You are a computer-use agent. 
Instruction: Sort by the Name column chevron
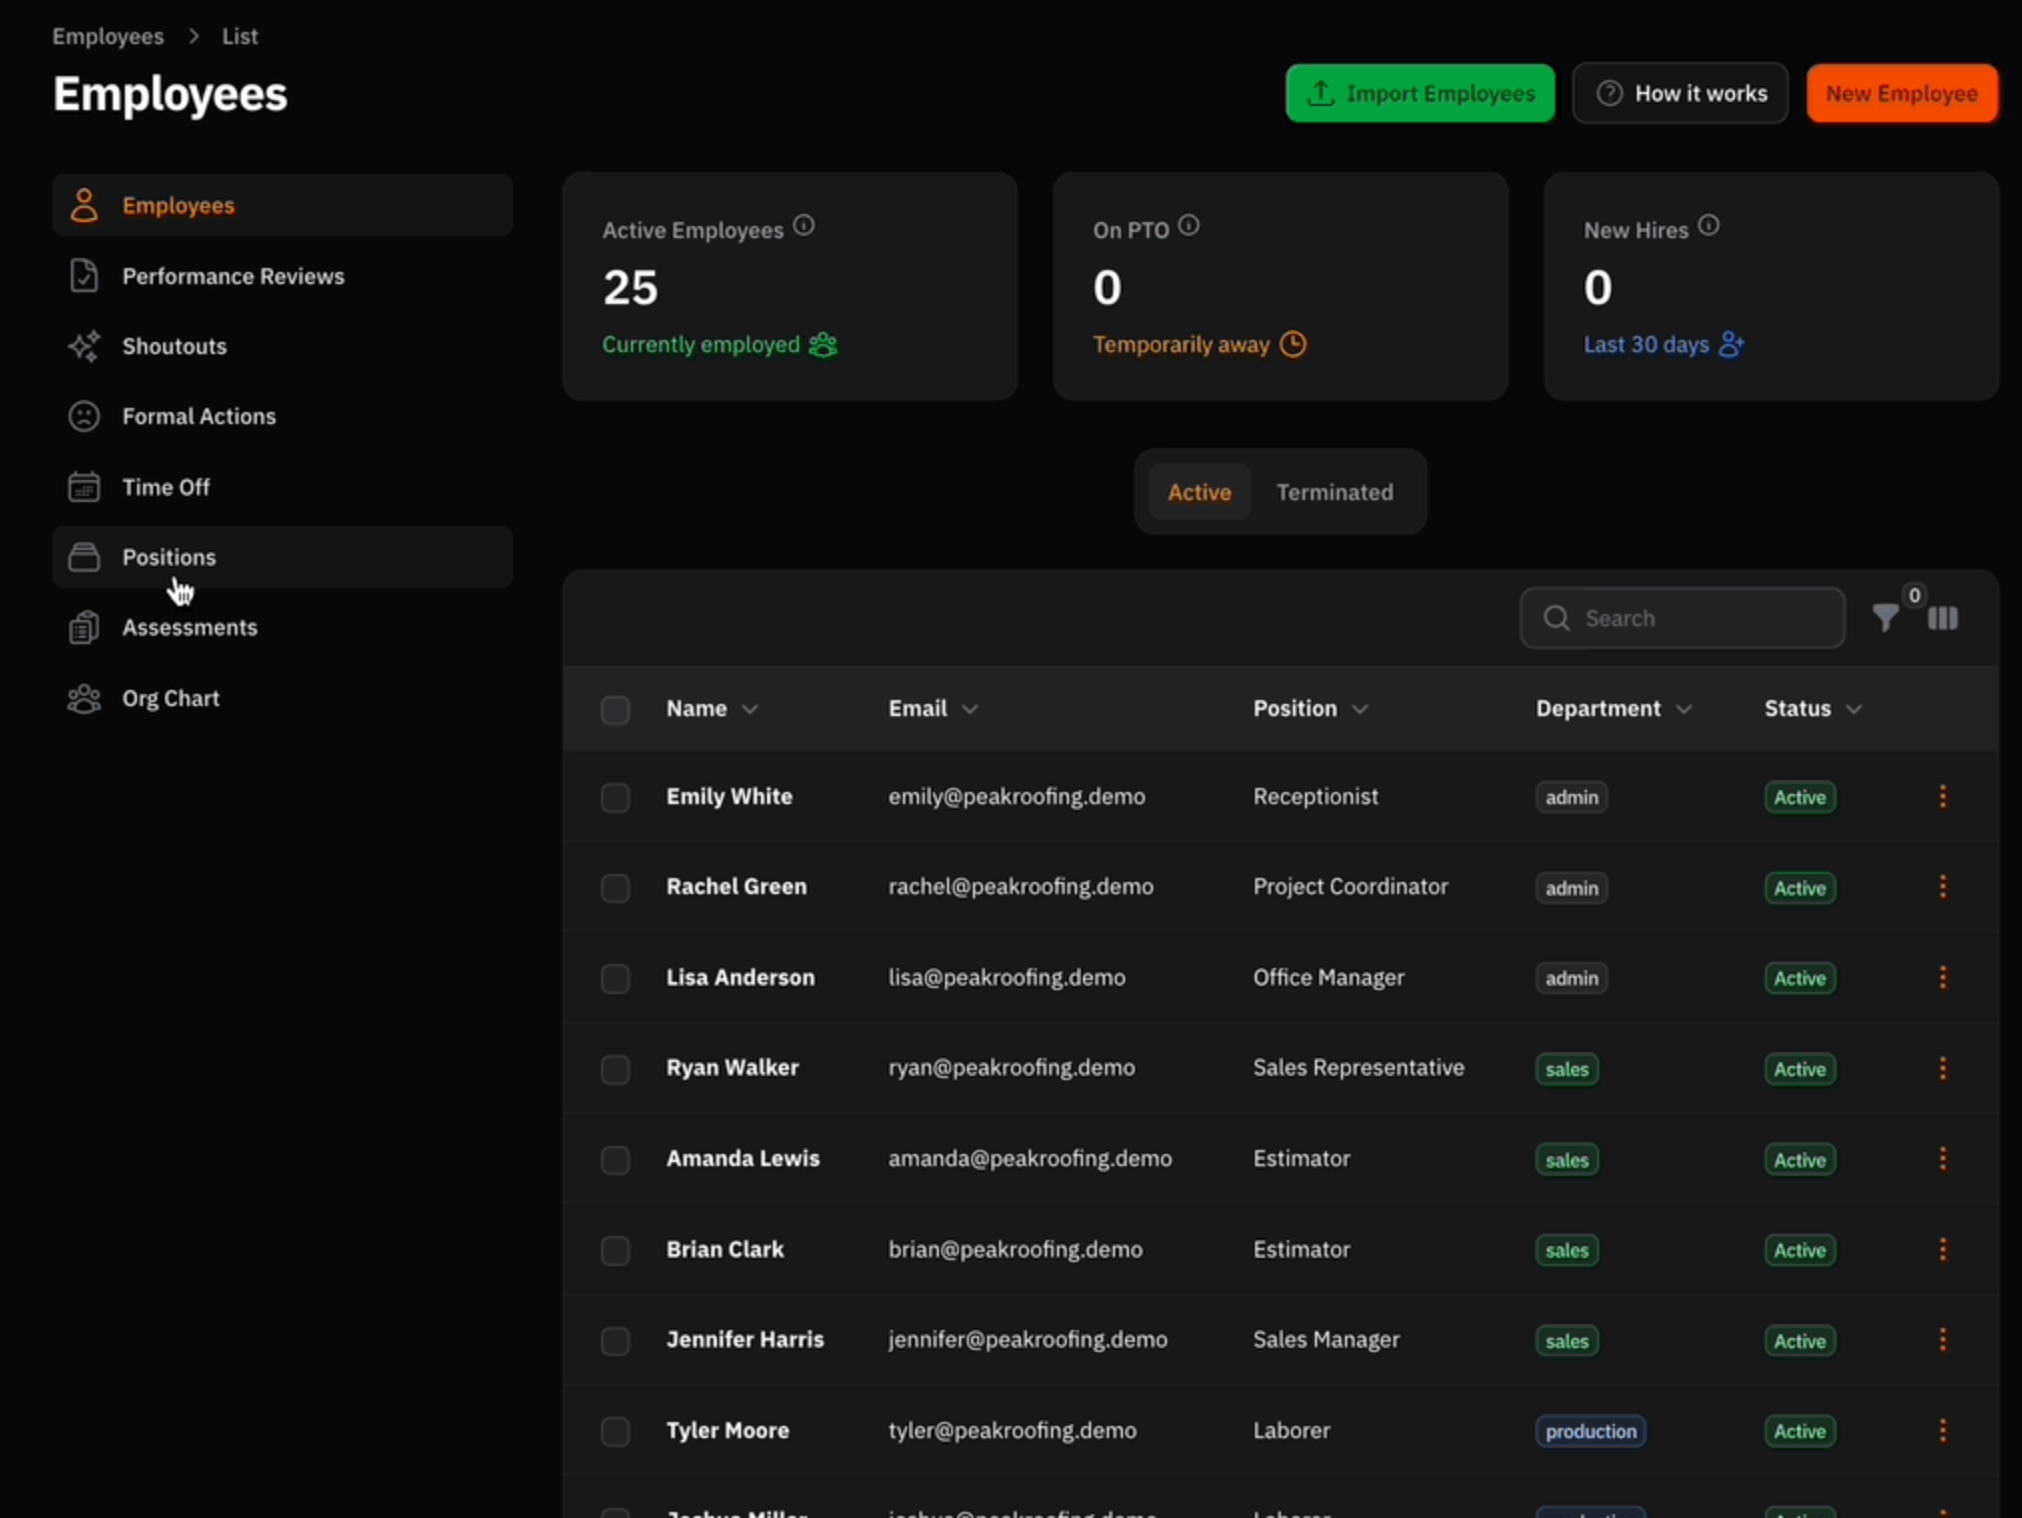[750, 709]
